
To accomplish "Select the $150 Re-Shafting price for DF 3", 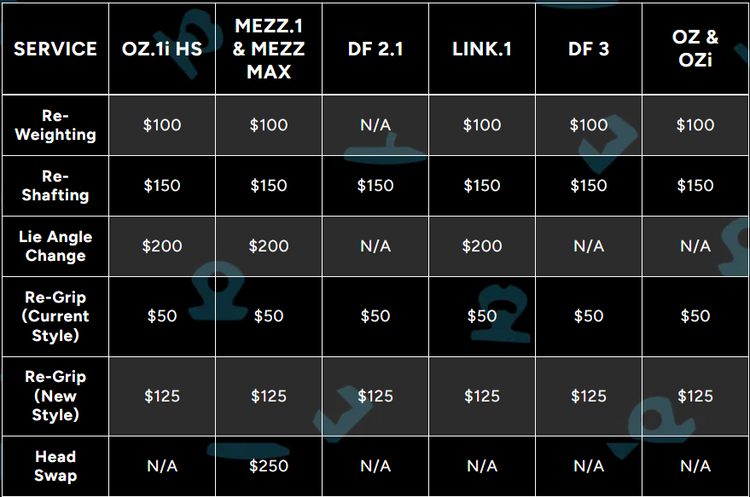I will tap(588, 185).
